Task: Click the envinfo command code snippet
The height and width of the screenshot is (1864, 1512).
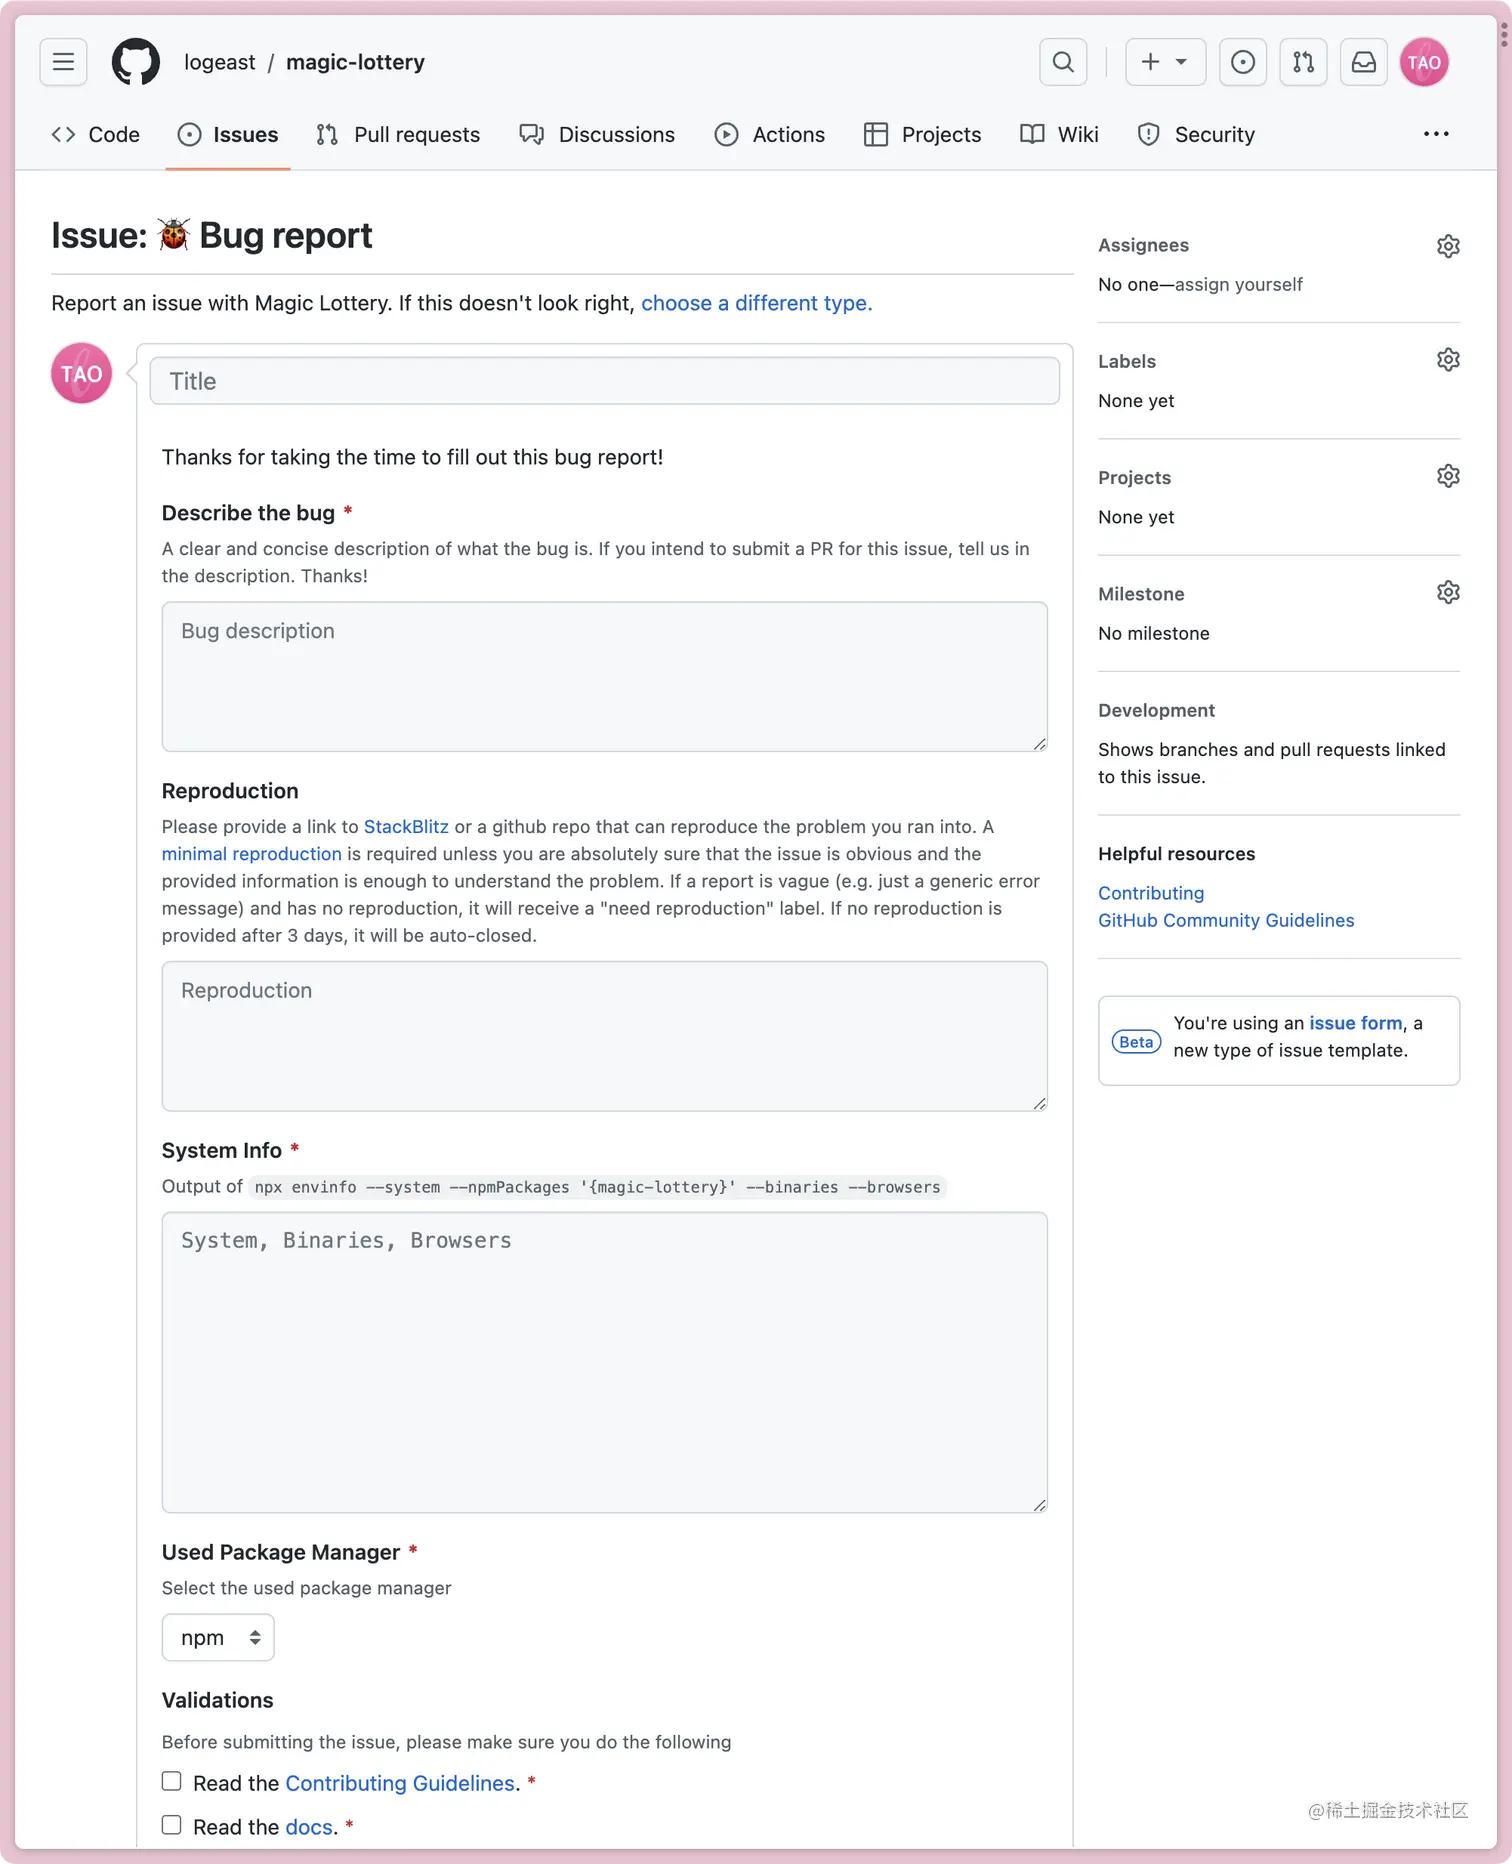Action: pyautogui.click(x=597, y=1187)
